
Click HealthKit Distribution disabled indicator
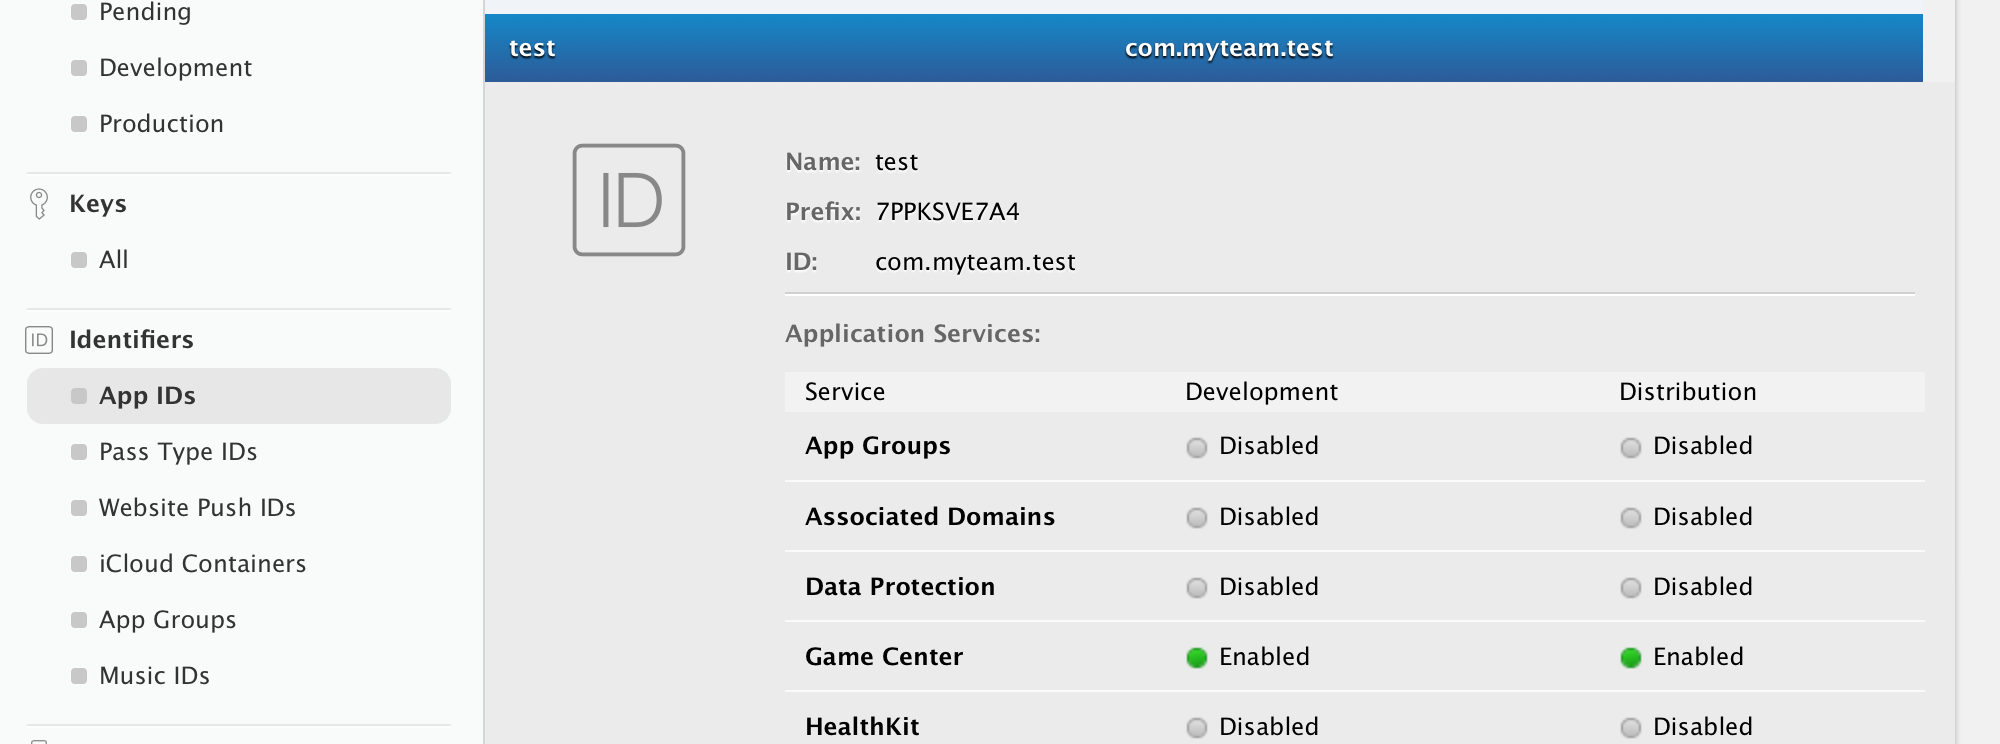[1630, 727]
